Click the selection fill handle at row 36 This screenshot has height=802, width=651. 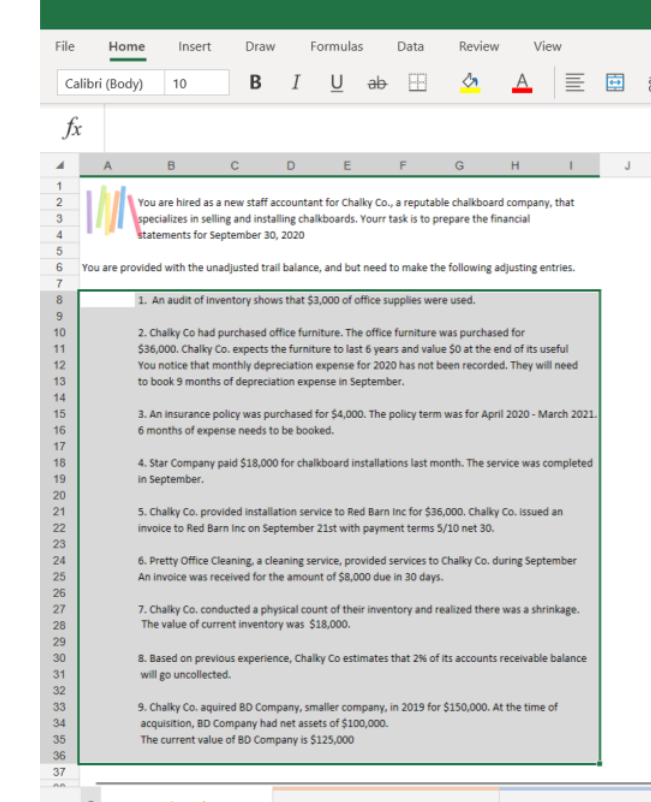click(599, 764)
